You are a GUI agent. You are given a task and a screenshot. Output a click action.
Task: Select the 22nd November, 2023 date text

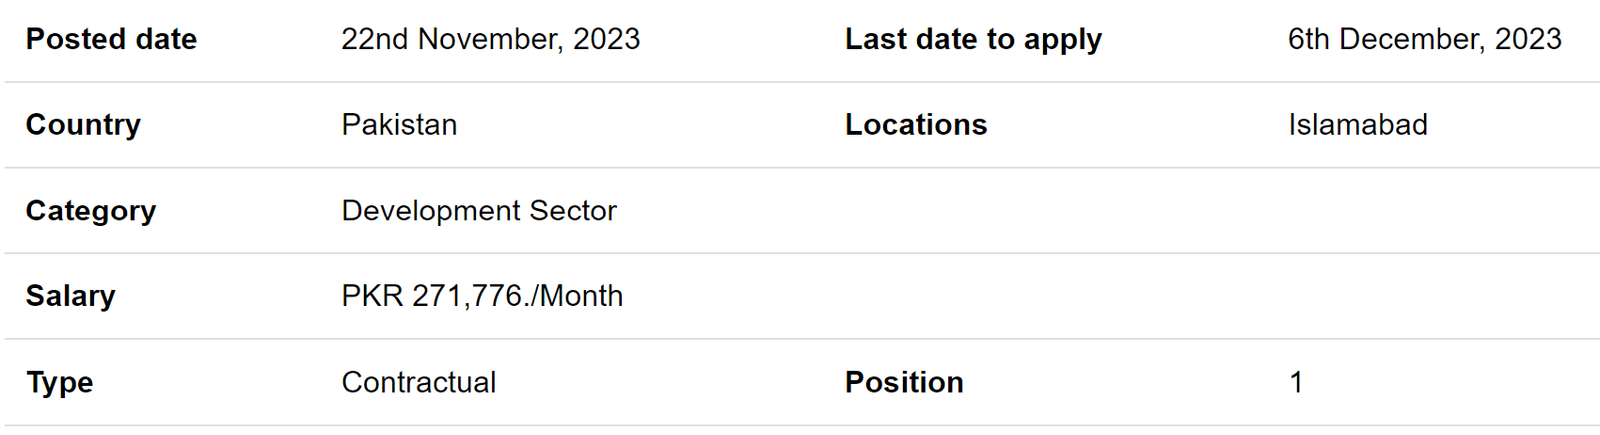tap(490, 39)
